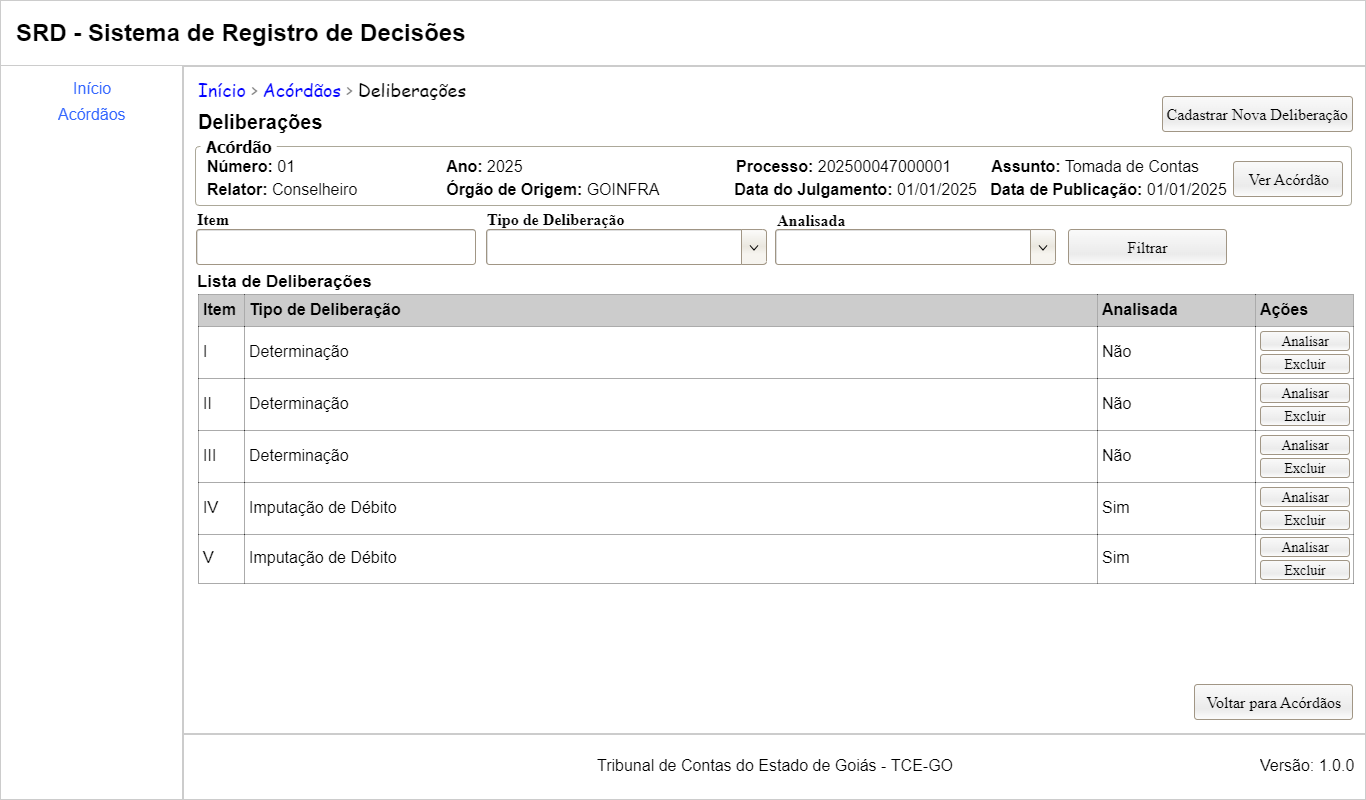Screen dimensions: 1366x800
Task: Follow the Início breadcrumb link
Action: pyautogui.click(x=222, y=91)
